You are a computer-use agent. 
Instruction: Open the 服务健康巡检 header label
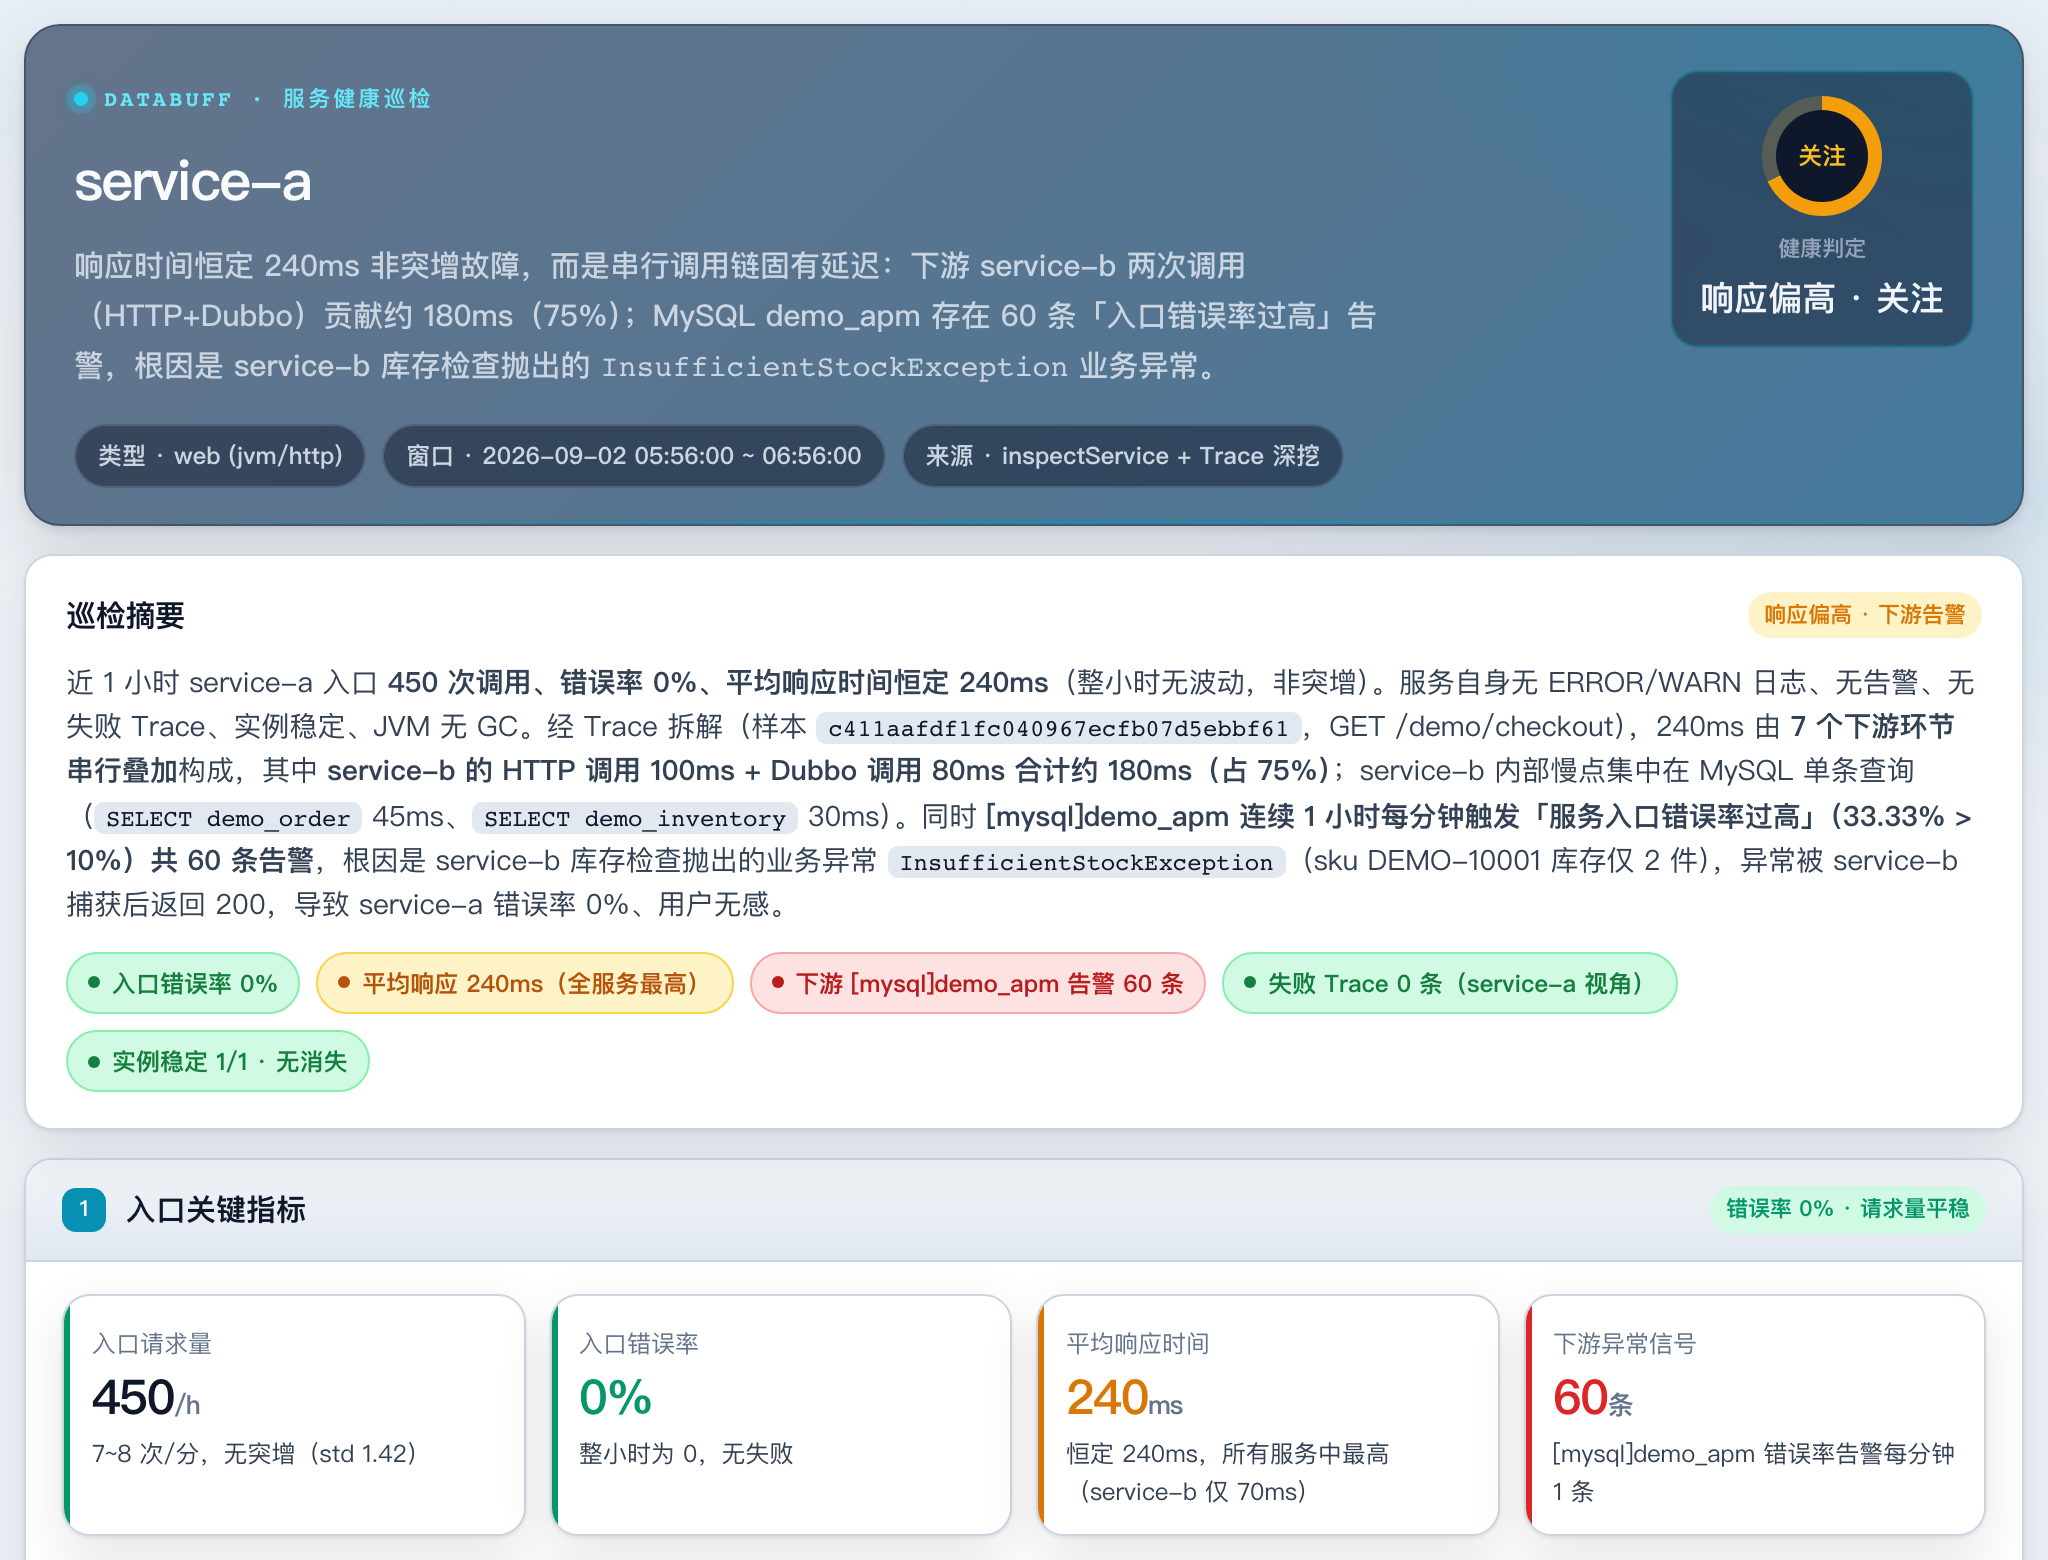coord(357,99)
